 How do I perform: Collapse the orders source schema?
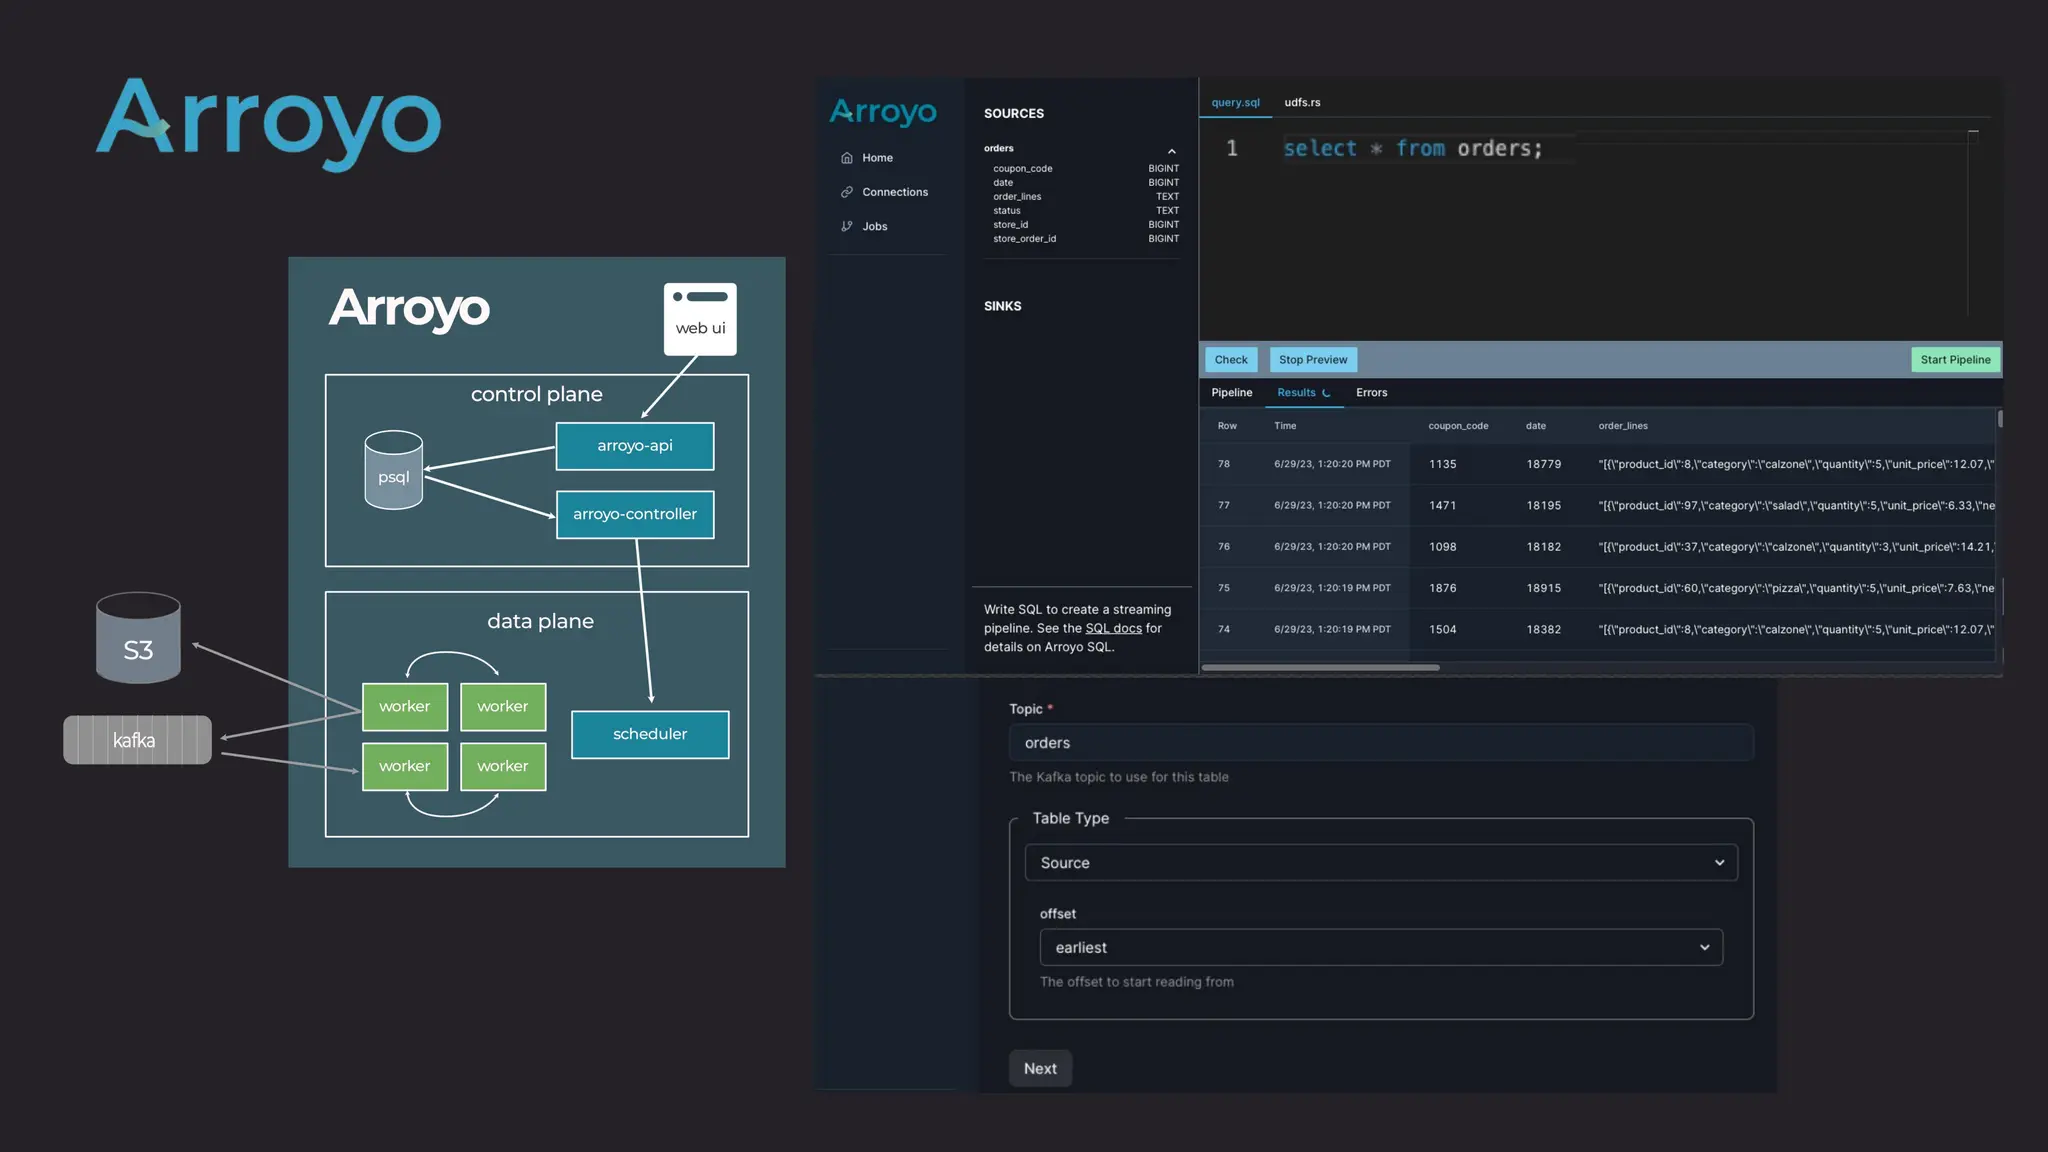[x=1171, y=151]
